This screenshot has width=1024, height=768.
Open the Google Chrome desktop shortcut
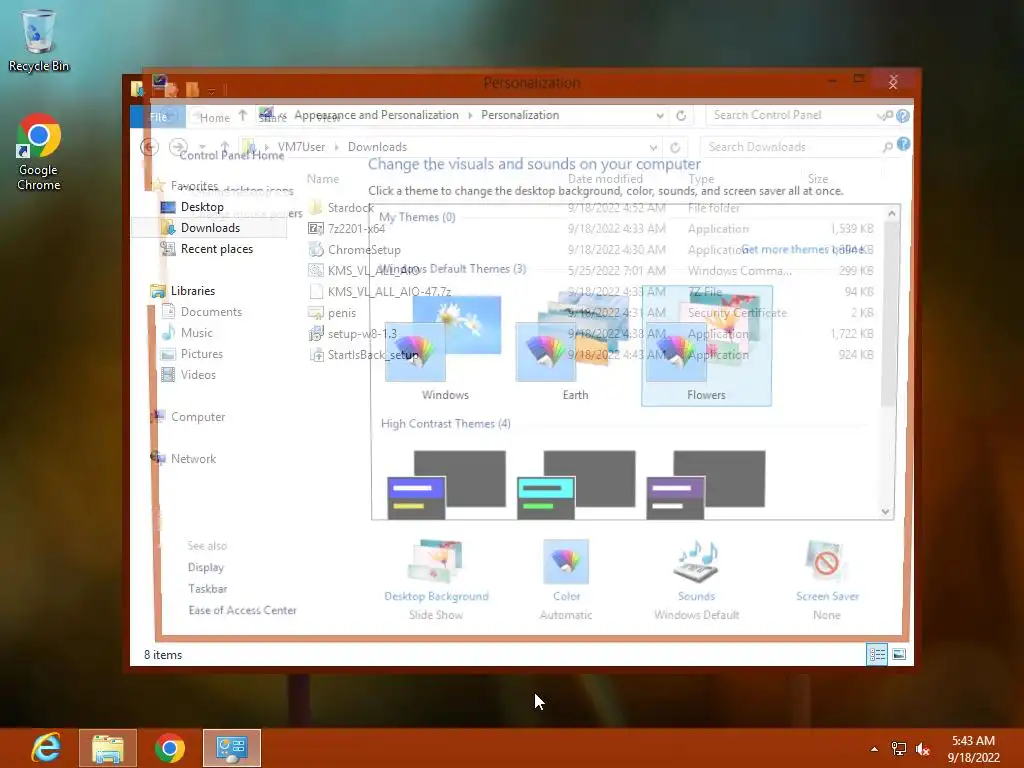(39, 152)
